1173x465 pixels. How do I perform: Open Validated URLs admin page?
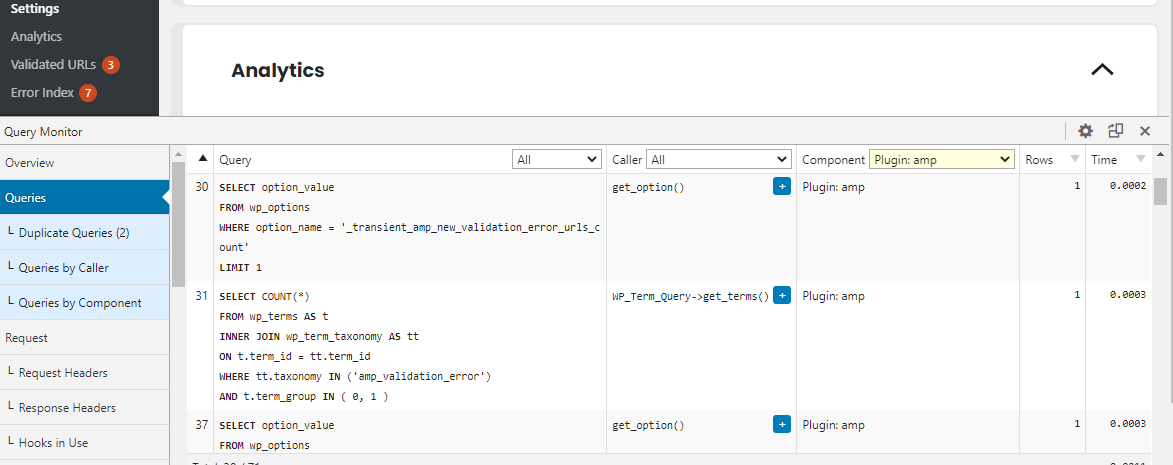point(53,64)
